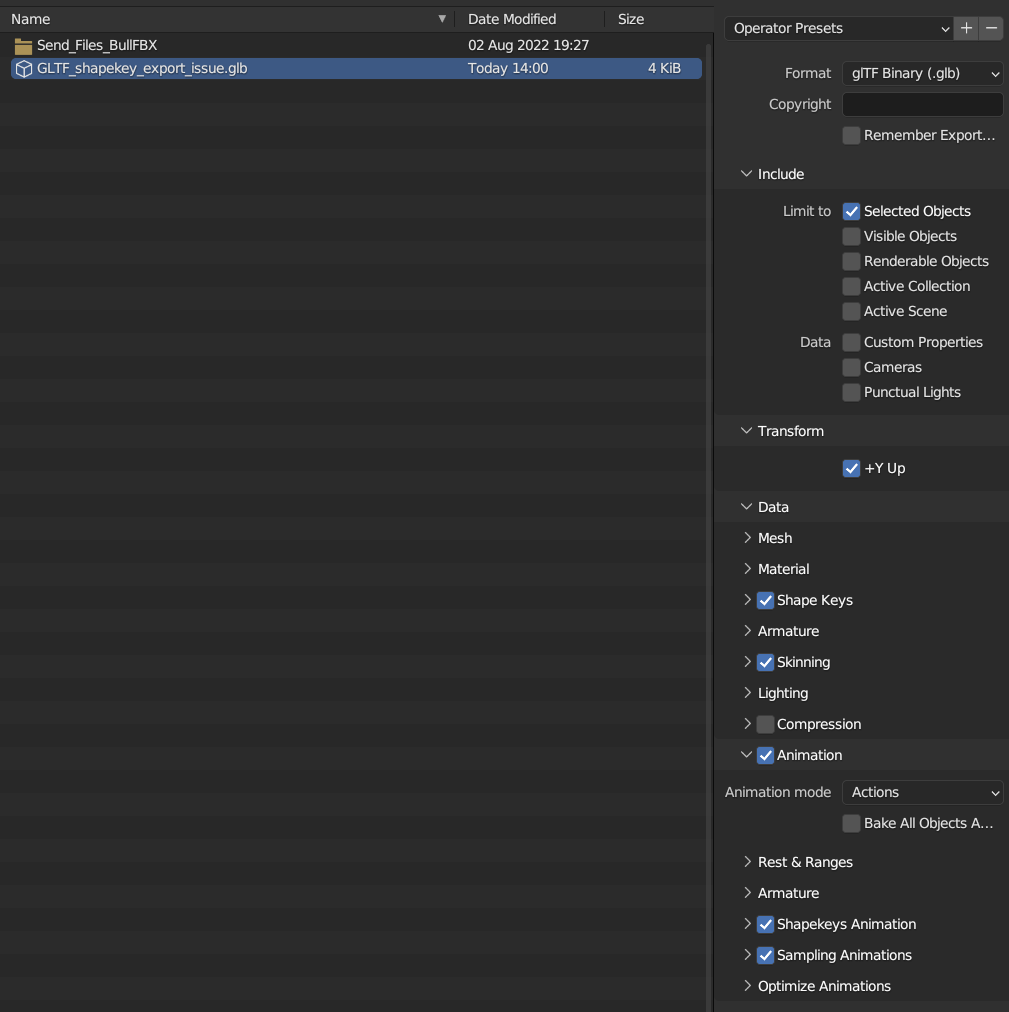This screenshot has height=1012, width=1009.
Task: Enable Punctual Lights data export
Action: (x=851, y=392)
